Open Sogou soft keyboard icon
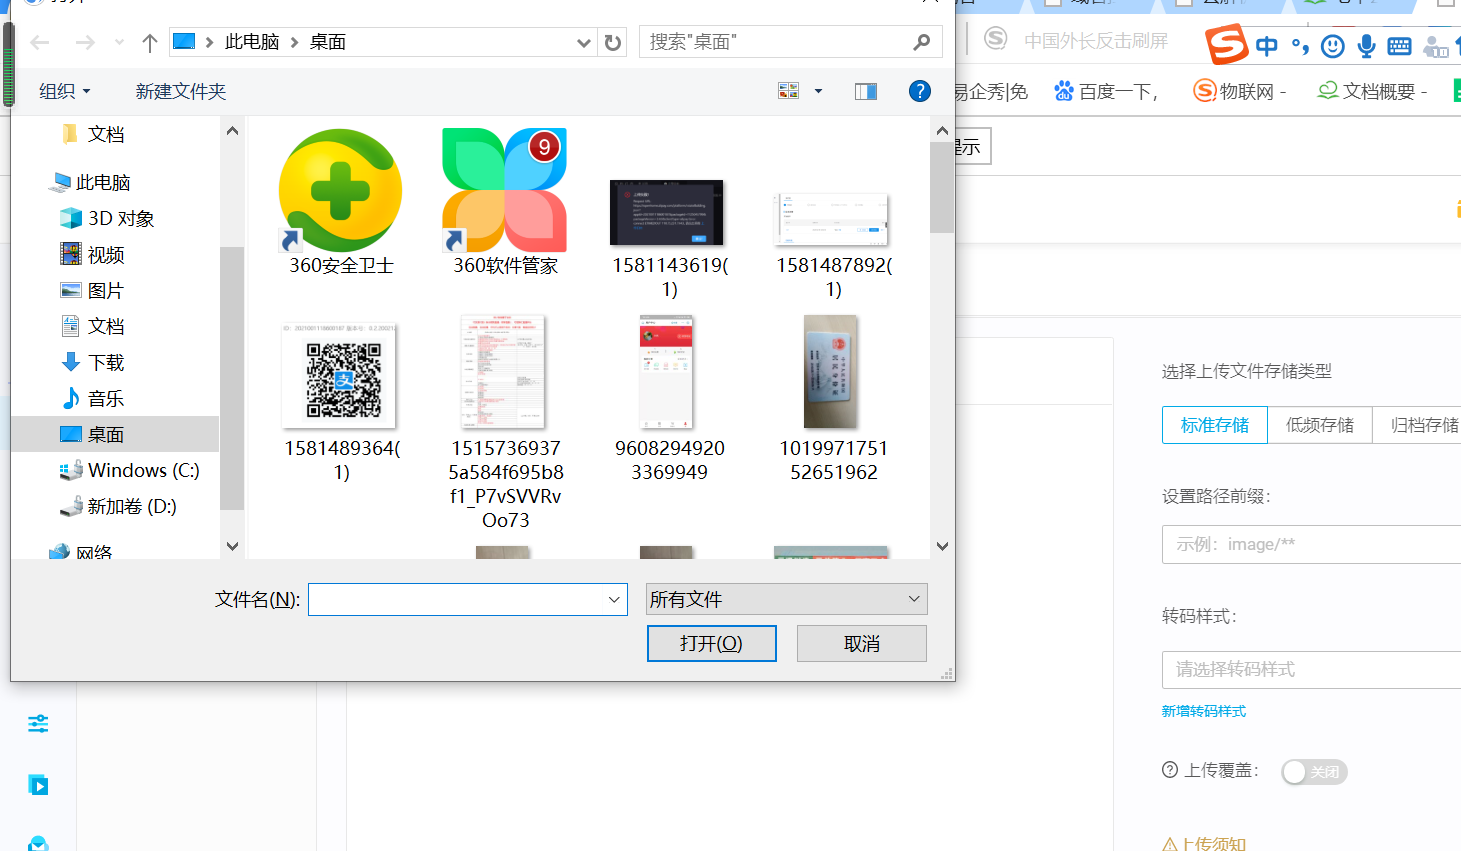Viewport: 1461px width, 851px height. 1400,46
